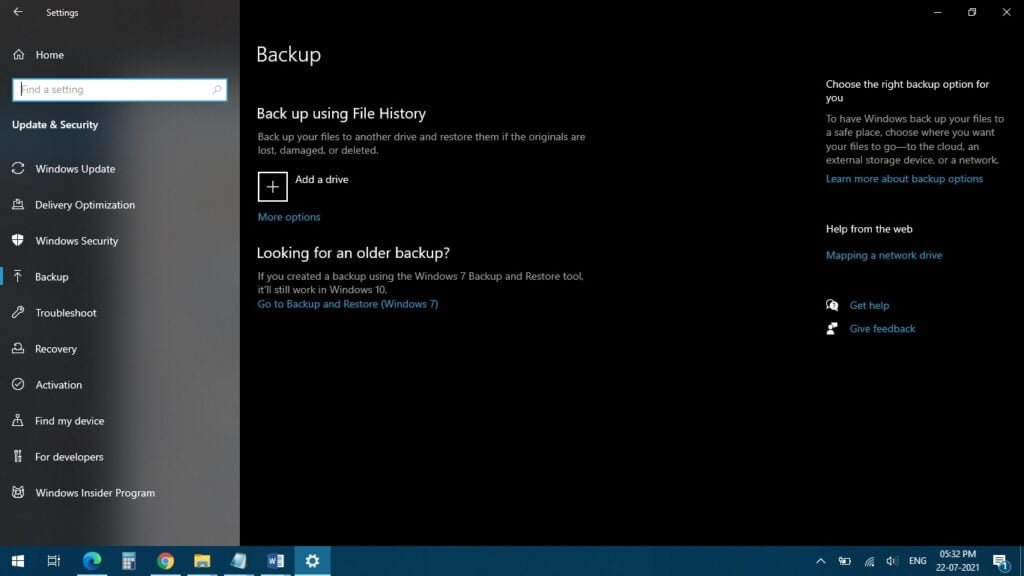The width and height of the screenshot is (1024, 576).
Task: Launch Google Chrome from the taskbar
Action: point(165,561)
